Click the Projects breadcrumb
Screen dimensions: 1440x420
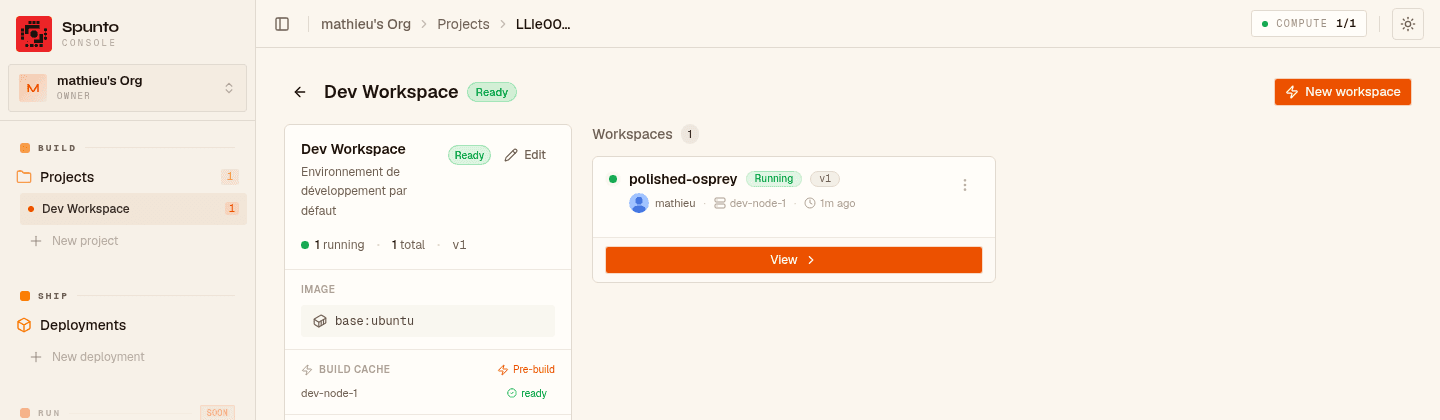pos(463,24)
